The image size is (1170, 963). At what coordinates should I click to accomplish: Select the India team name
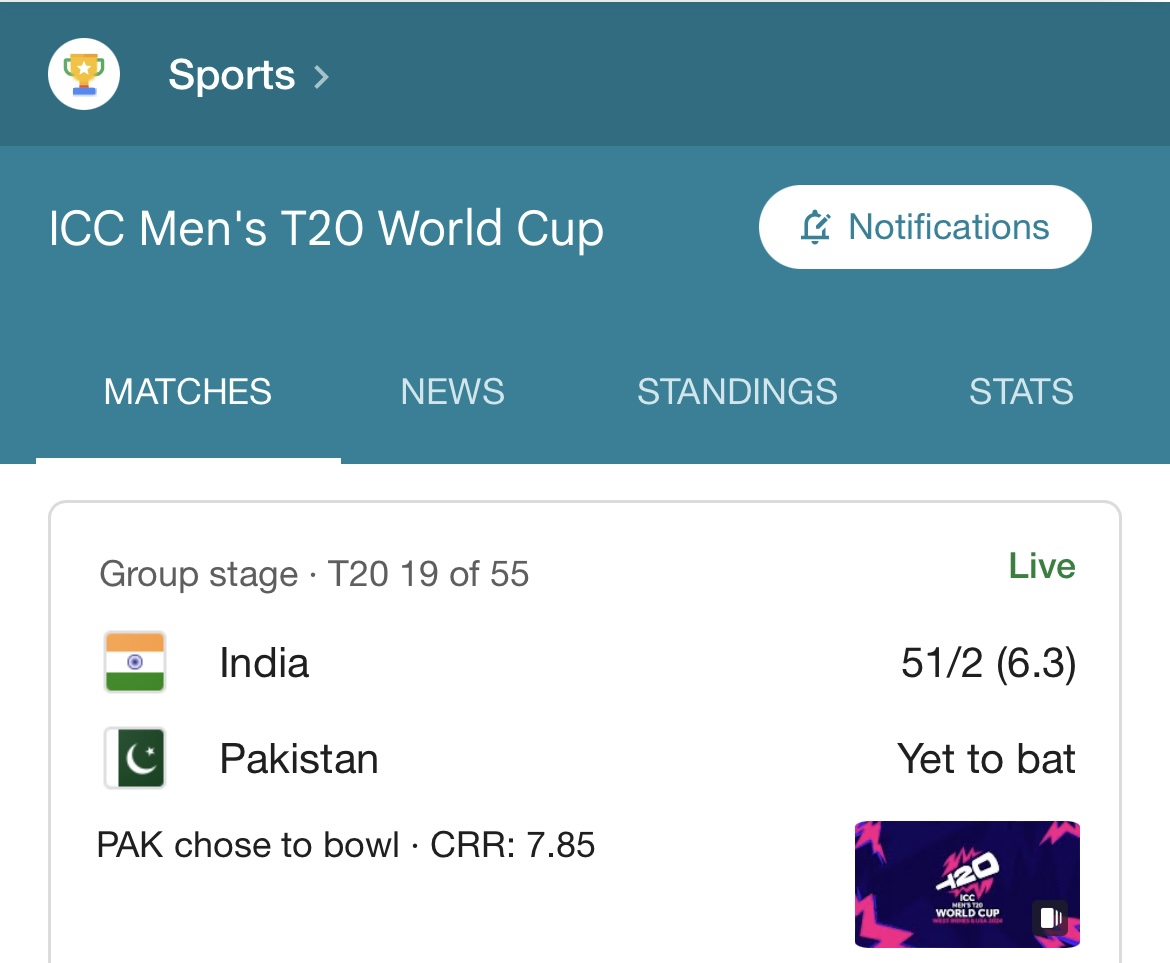coord(264,662)
